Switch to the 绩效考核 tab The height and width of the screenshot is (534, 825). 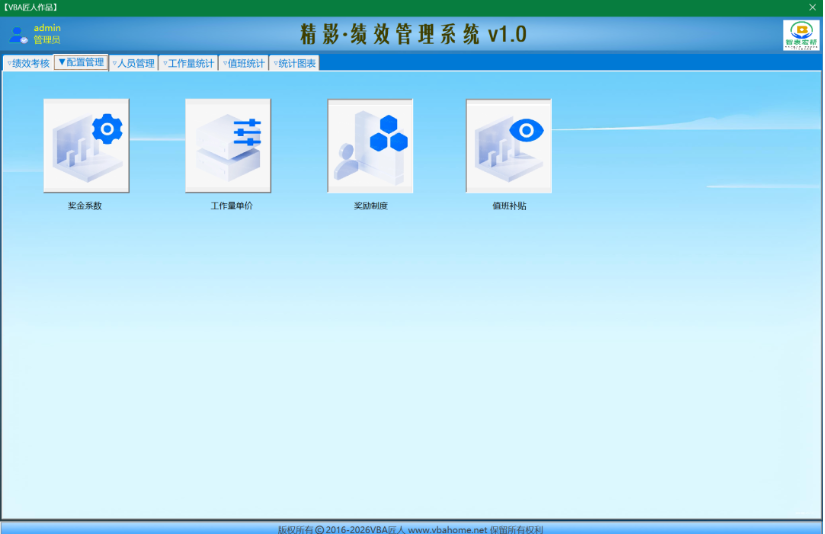click(28, 63)
